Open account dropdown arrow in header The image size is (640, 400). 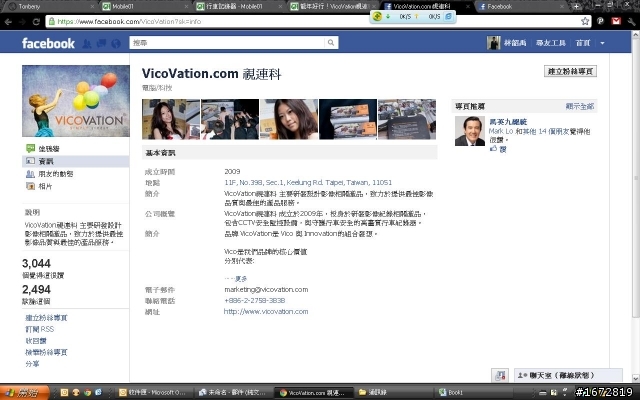602,43
